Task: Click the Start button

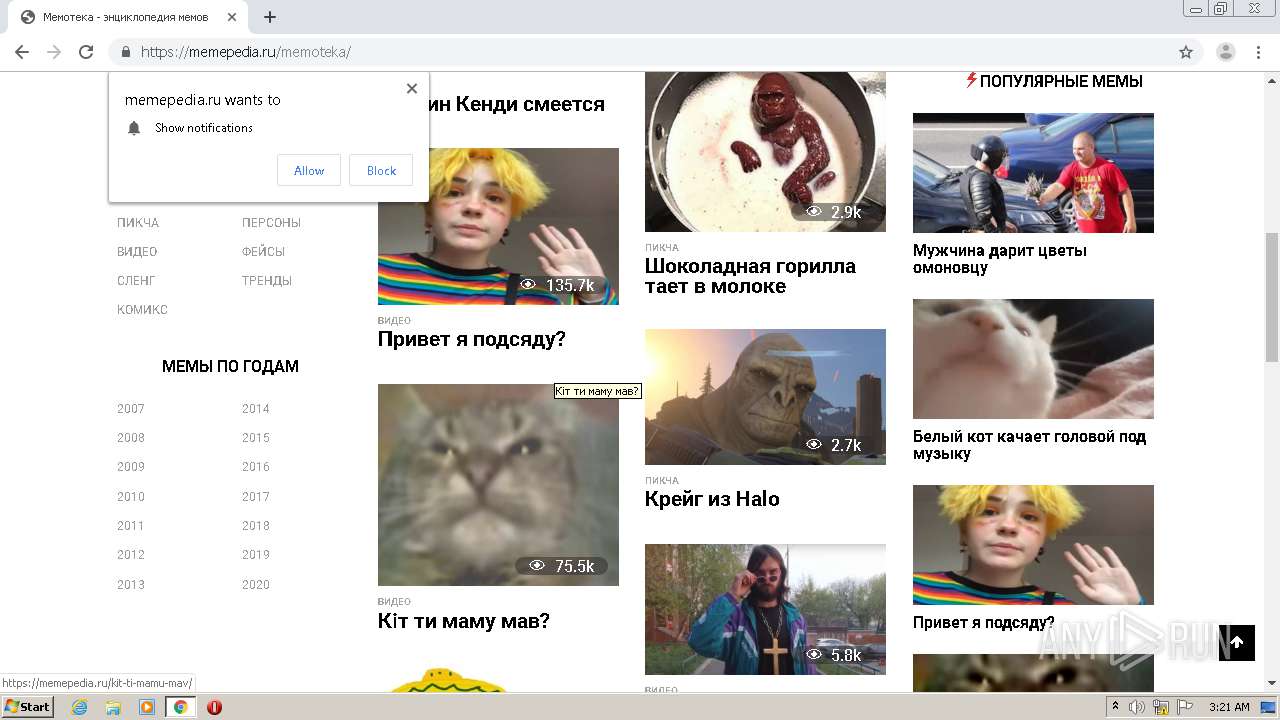Action: tap(27, 707)
